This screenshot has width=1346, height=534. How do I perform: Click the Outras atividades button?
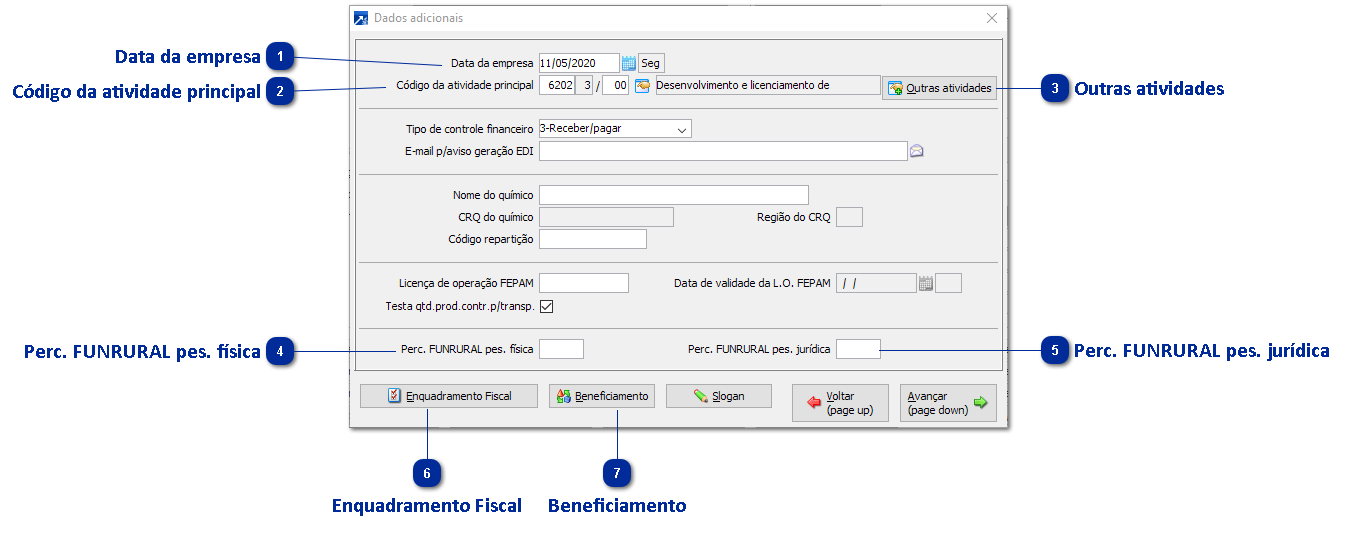pos(939,88)
